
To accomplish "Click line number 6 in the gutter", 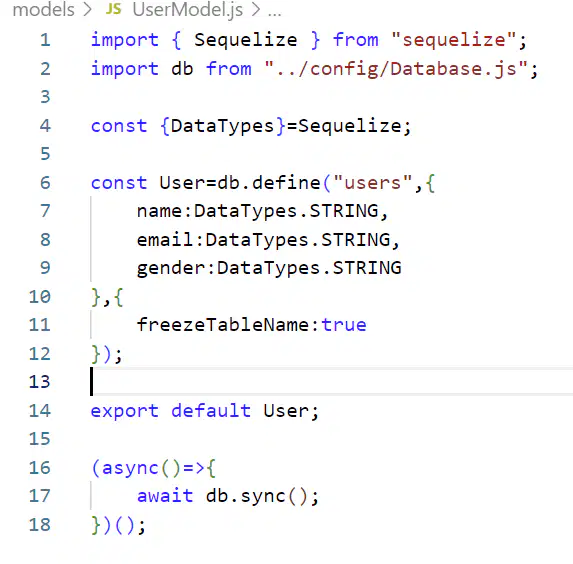I will pos(45,182).
